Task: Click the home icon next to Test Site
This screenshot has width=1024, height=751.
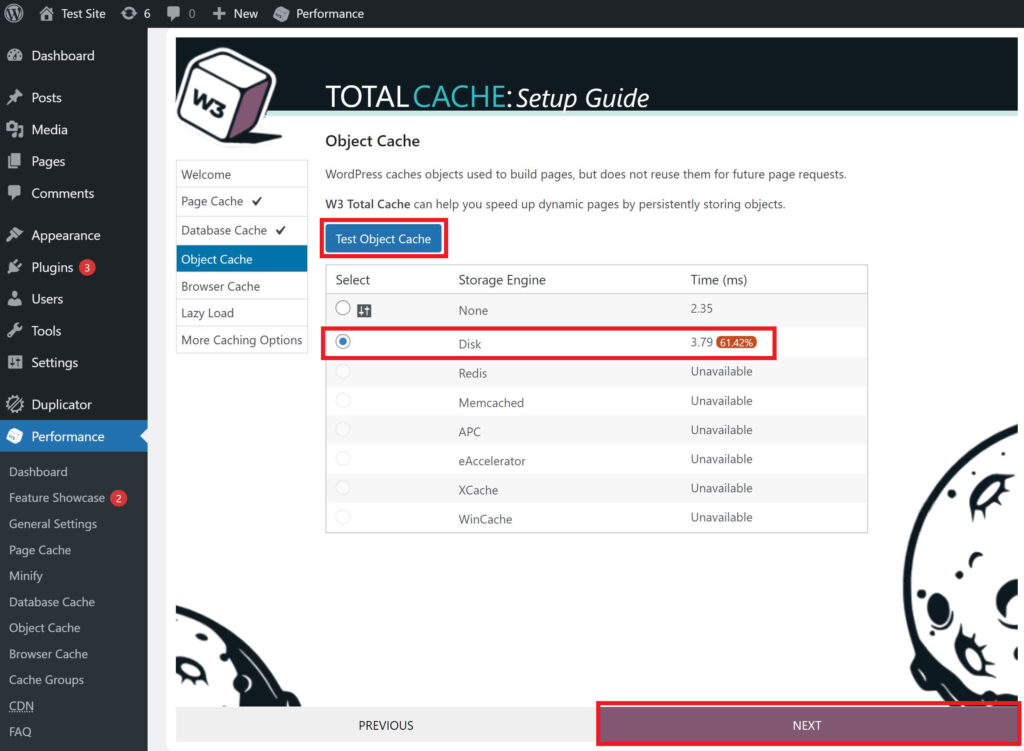Action: (46, 13)
